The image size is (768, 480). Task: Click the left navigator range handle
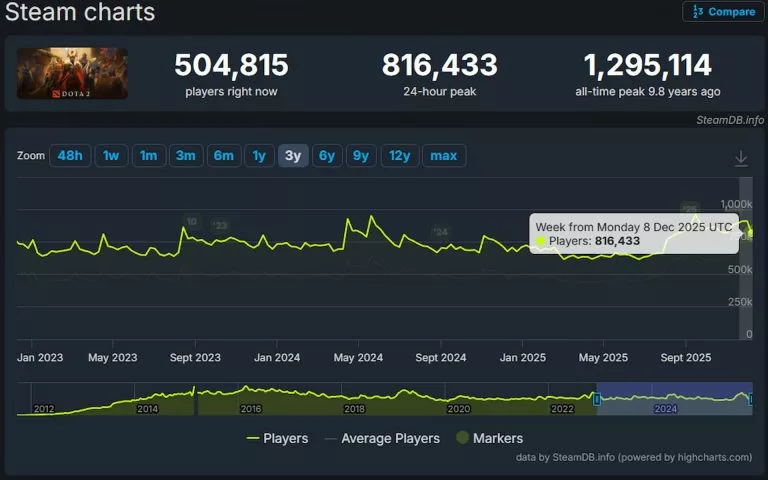click(x=597, y=399)
